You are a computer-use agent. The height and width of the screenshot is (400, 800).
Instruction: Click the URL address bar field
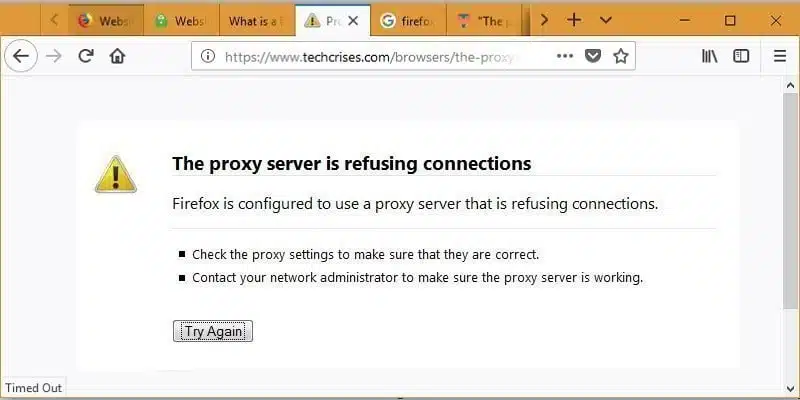pos(380,56)
